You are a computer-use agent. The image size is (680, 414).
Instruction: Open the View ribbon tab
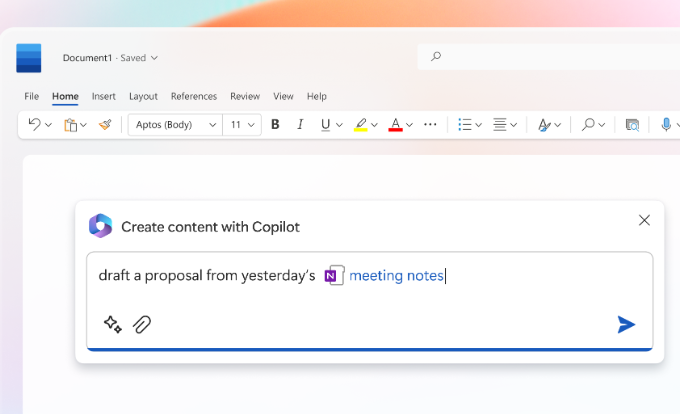[283, 96]
